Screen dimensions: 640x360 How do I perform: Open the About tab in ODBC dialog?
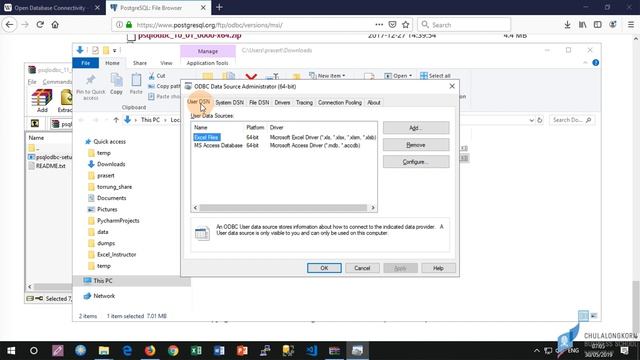point(373,102)
